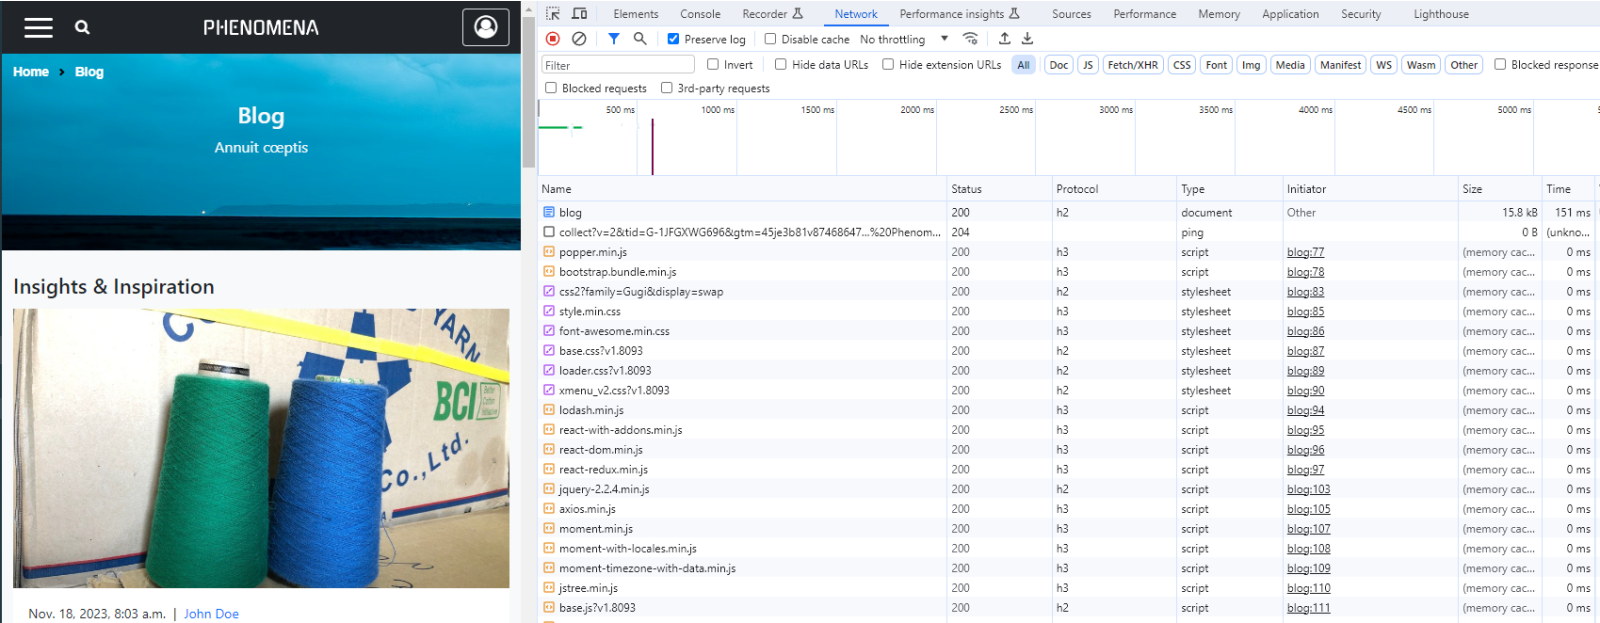Check the Hide data URLs option
This screenshot has width=1600, height=623.
[781, 65]
